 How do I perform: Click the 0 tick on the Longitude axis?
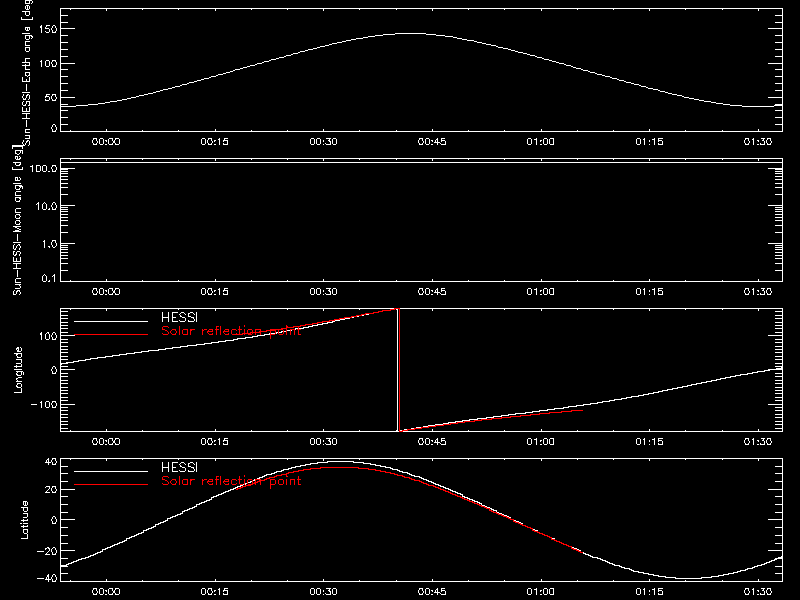(x=54, y=370)
